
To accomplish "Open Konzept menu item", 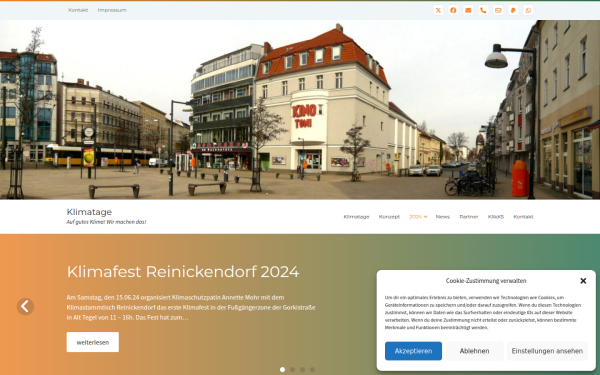I will 389,217.
